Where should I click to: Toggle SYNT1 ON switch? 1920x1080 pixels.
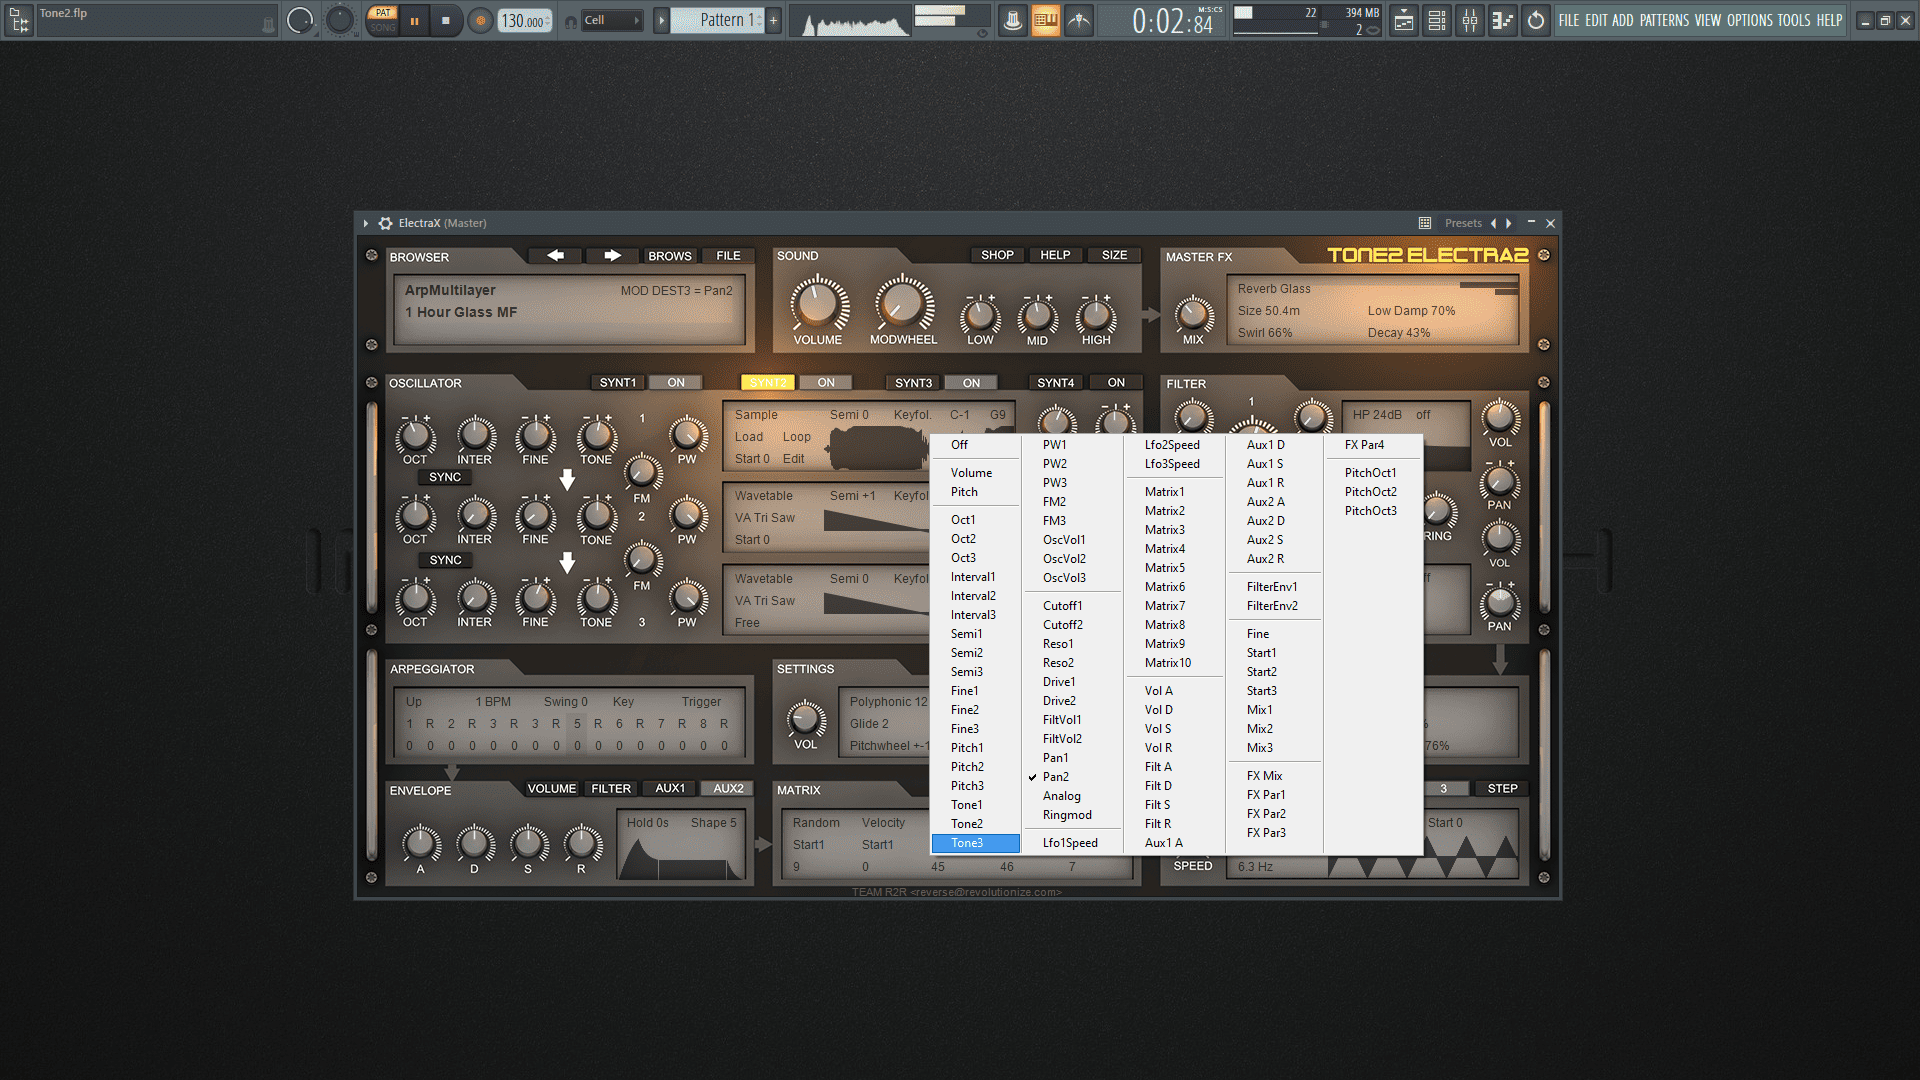[676, 383]
